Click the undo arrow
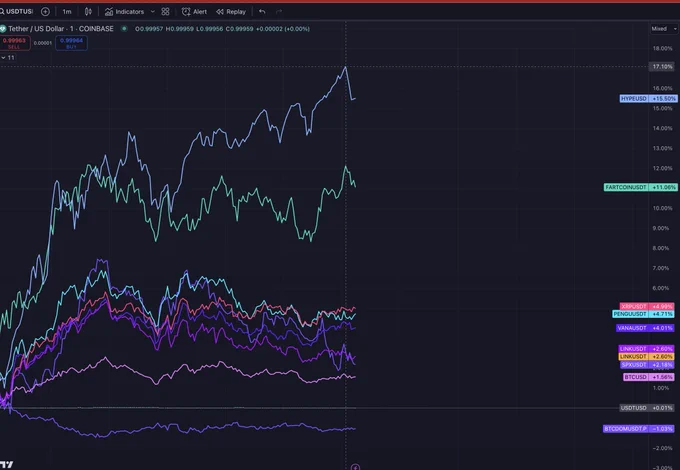Viewport: 680px width, 470px height. pos(262,12)
